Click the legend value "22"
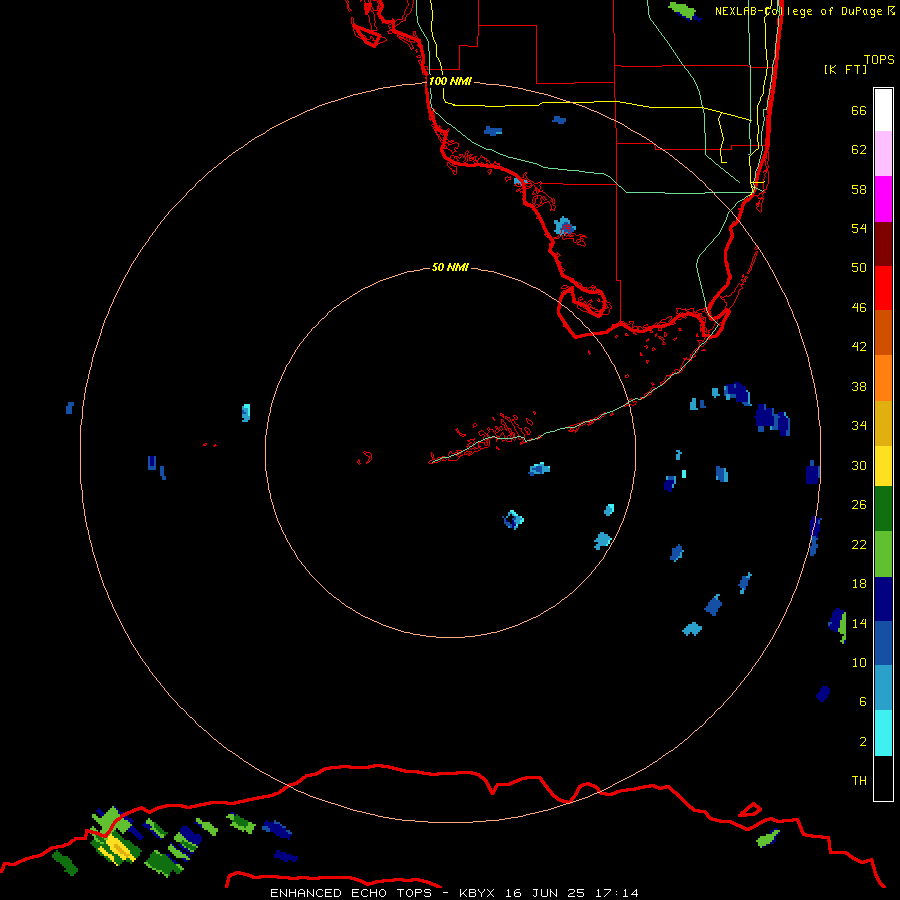The width and height of the screenshot is (900, 900). pos(859,544)
